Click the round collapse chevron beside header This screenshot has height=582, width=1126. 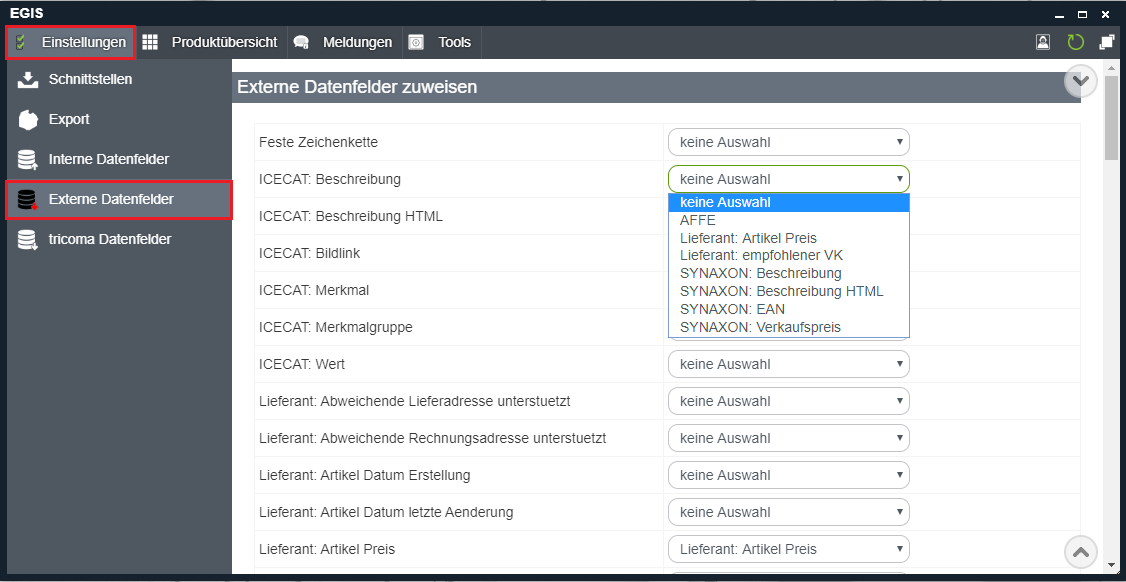coord(1081,81)
